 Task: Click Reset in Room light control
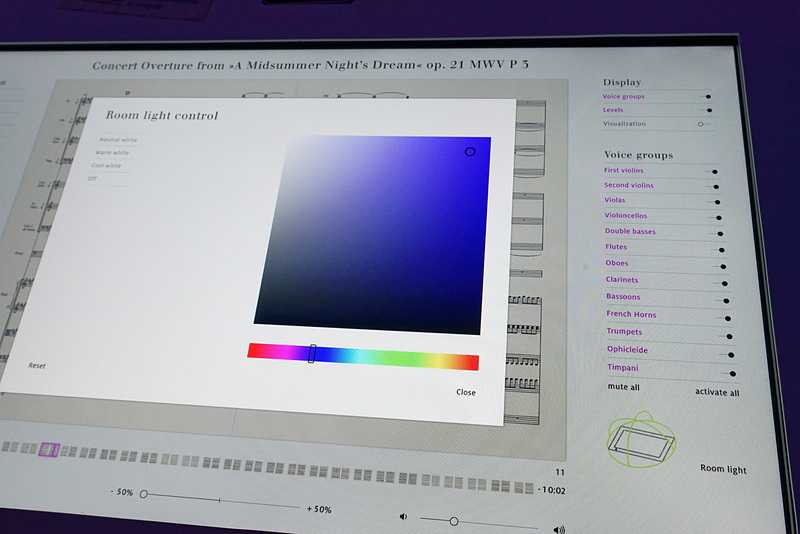pos(37,366)
